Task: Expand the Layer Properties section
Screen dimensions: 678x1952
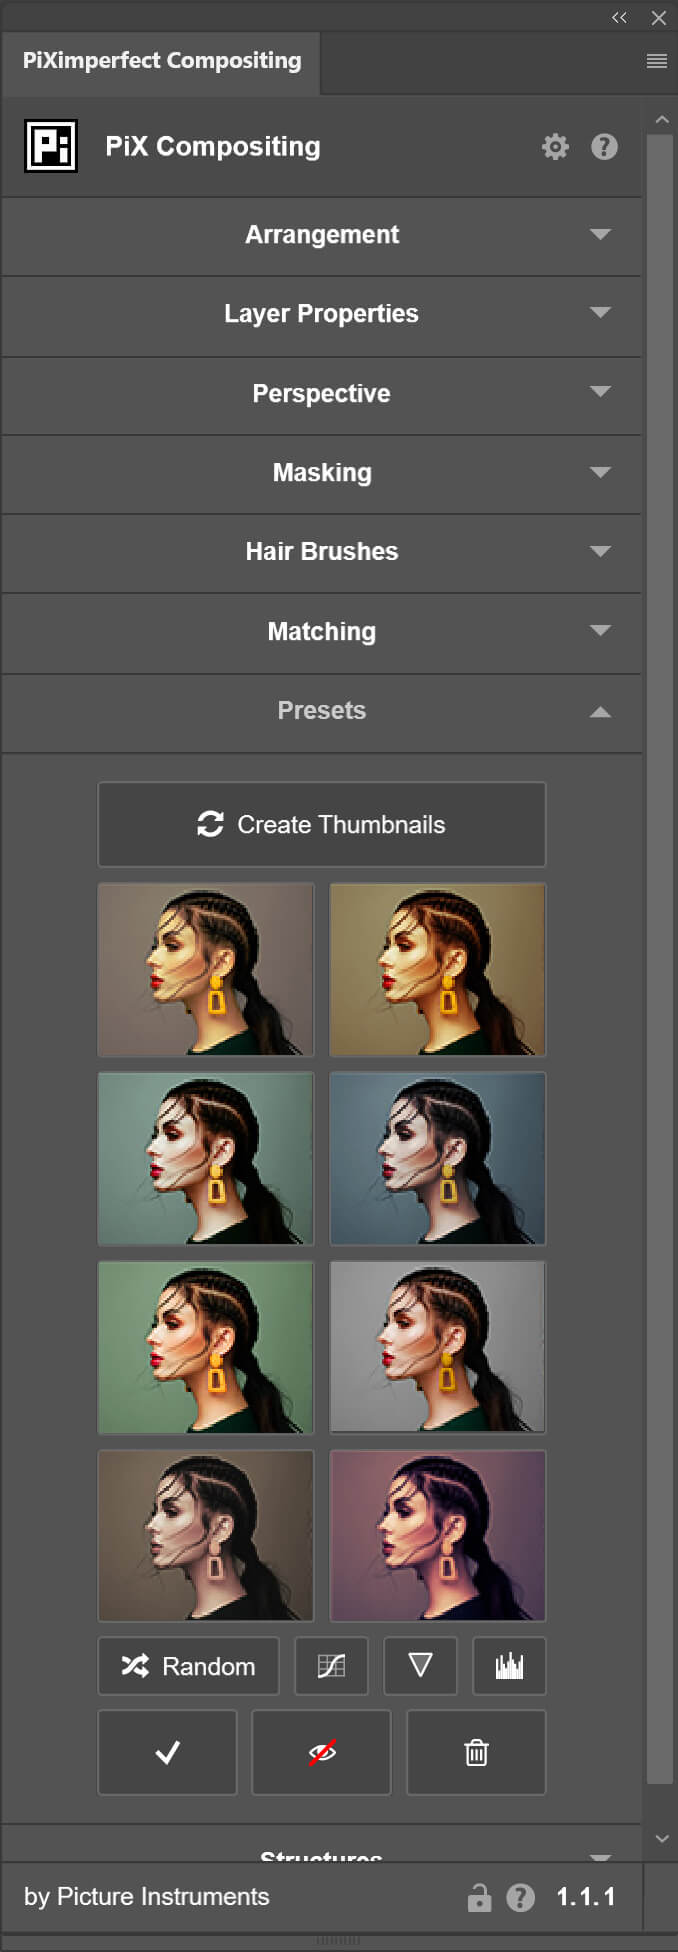Action: (x=321, y=314)
